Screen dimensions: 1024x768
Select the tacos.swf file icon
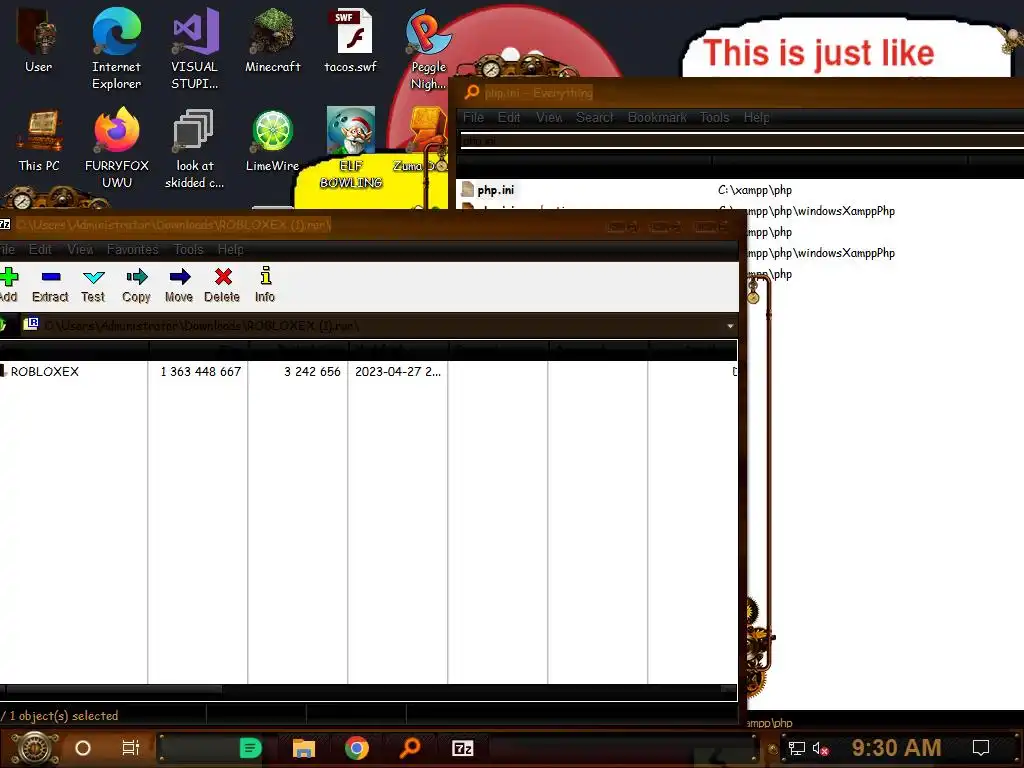[x=351, y=40]
